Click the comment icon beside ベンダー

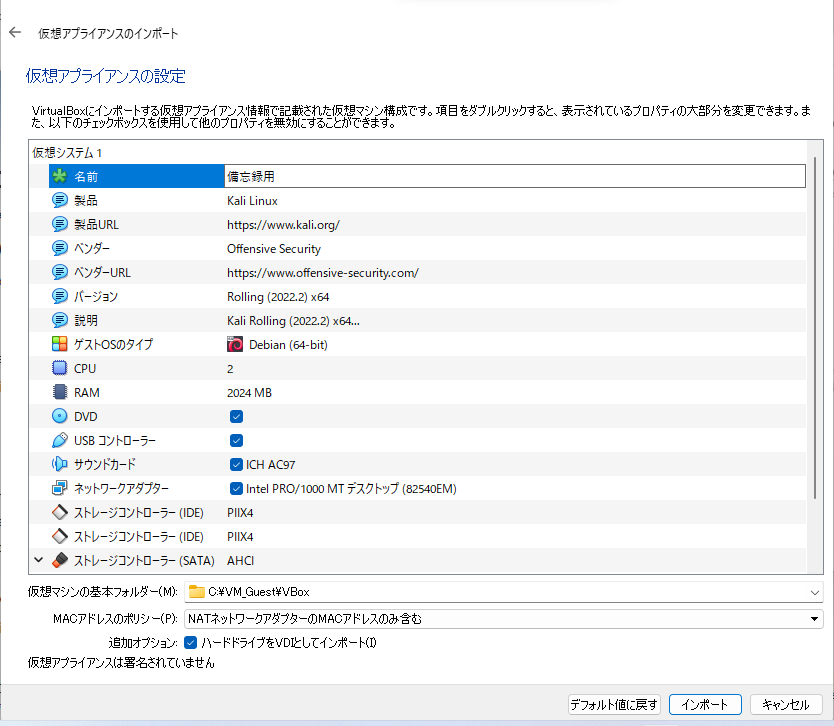coord(60,248)
